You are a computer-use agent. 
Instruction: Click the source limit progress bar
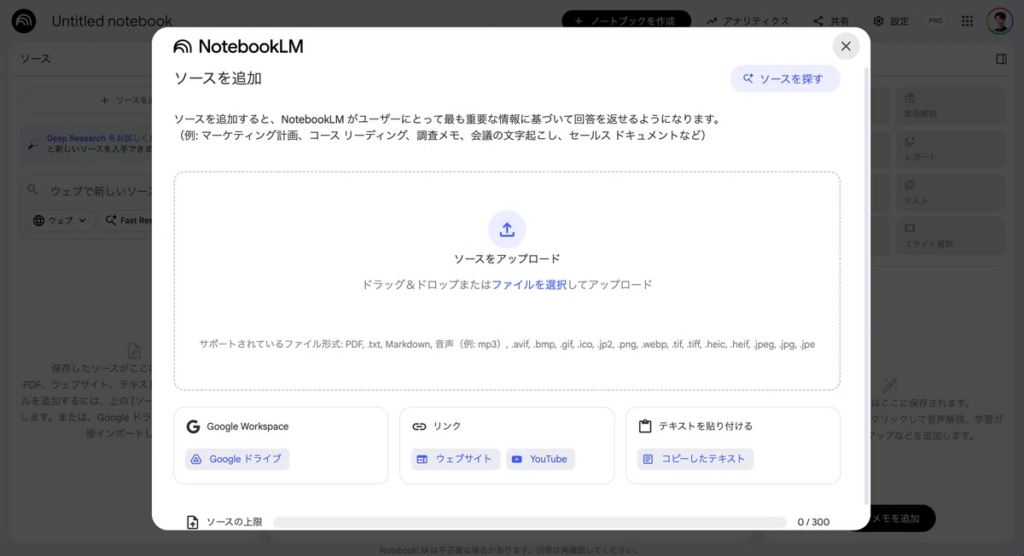click(x=529, y=522)
